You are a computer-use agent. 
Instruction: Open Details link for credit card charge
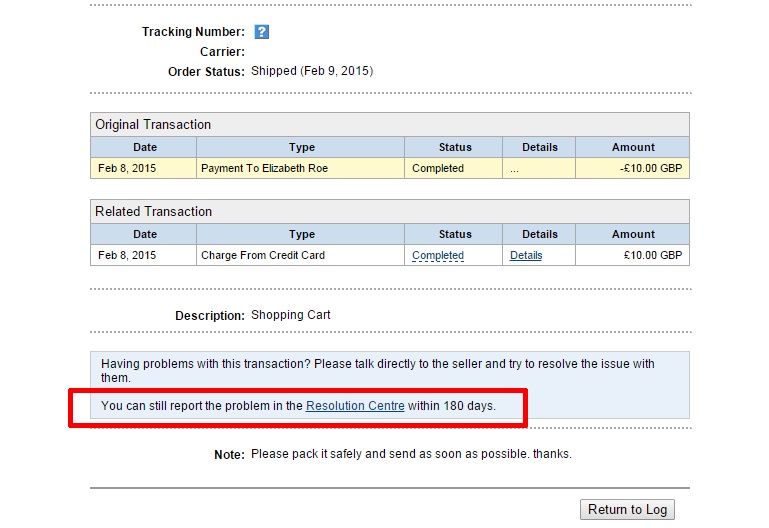tap(526, 255)
